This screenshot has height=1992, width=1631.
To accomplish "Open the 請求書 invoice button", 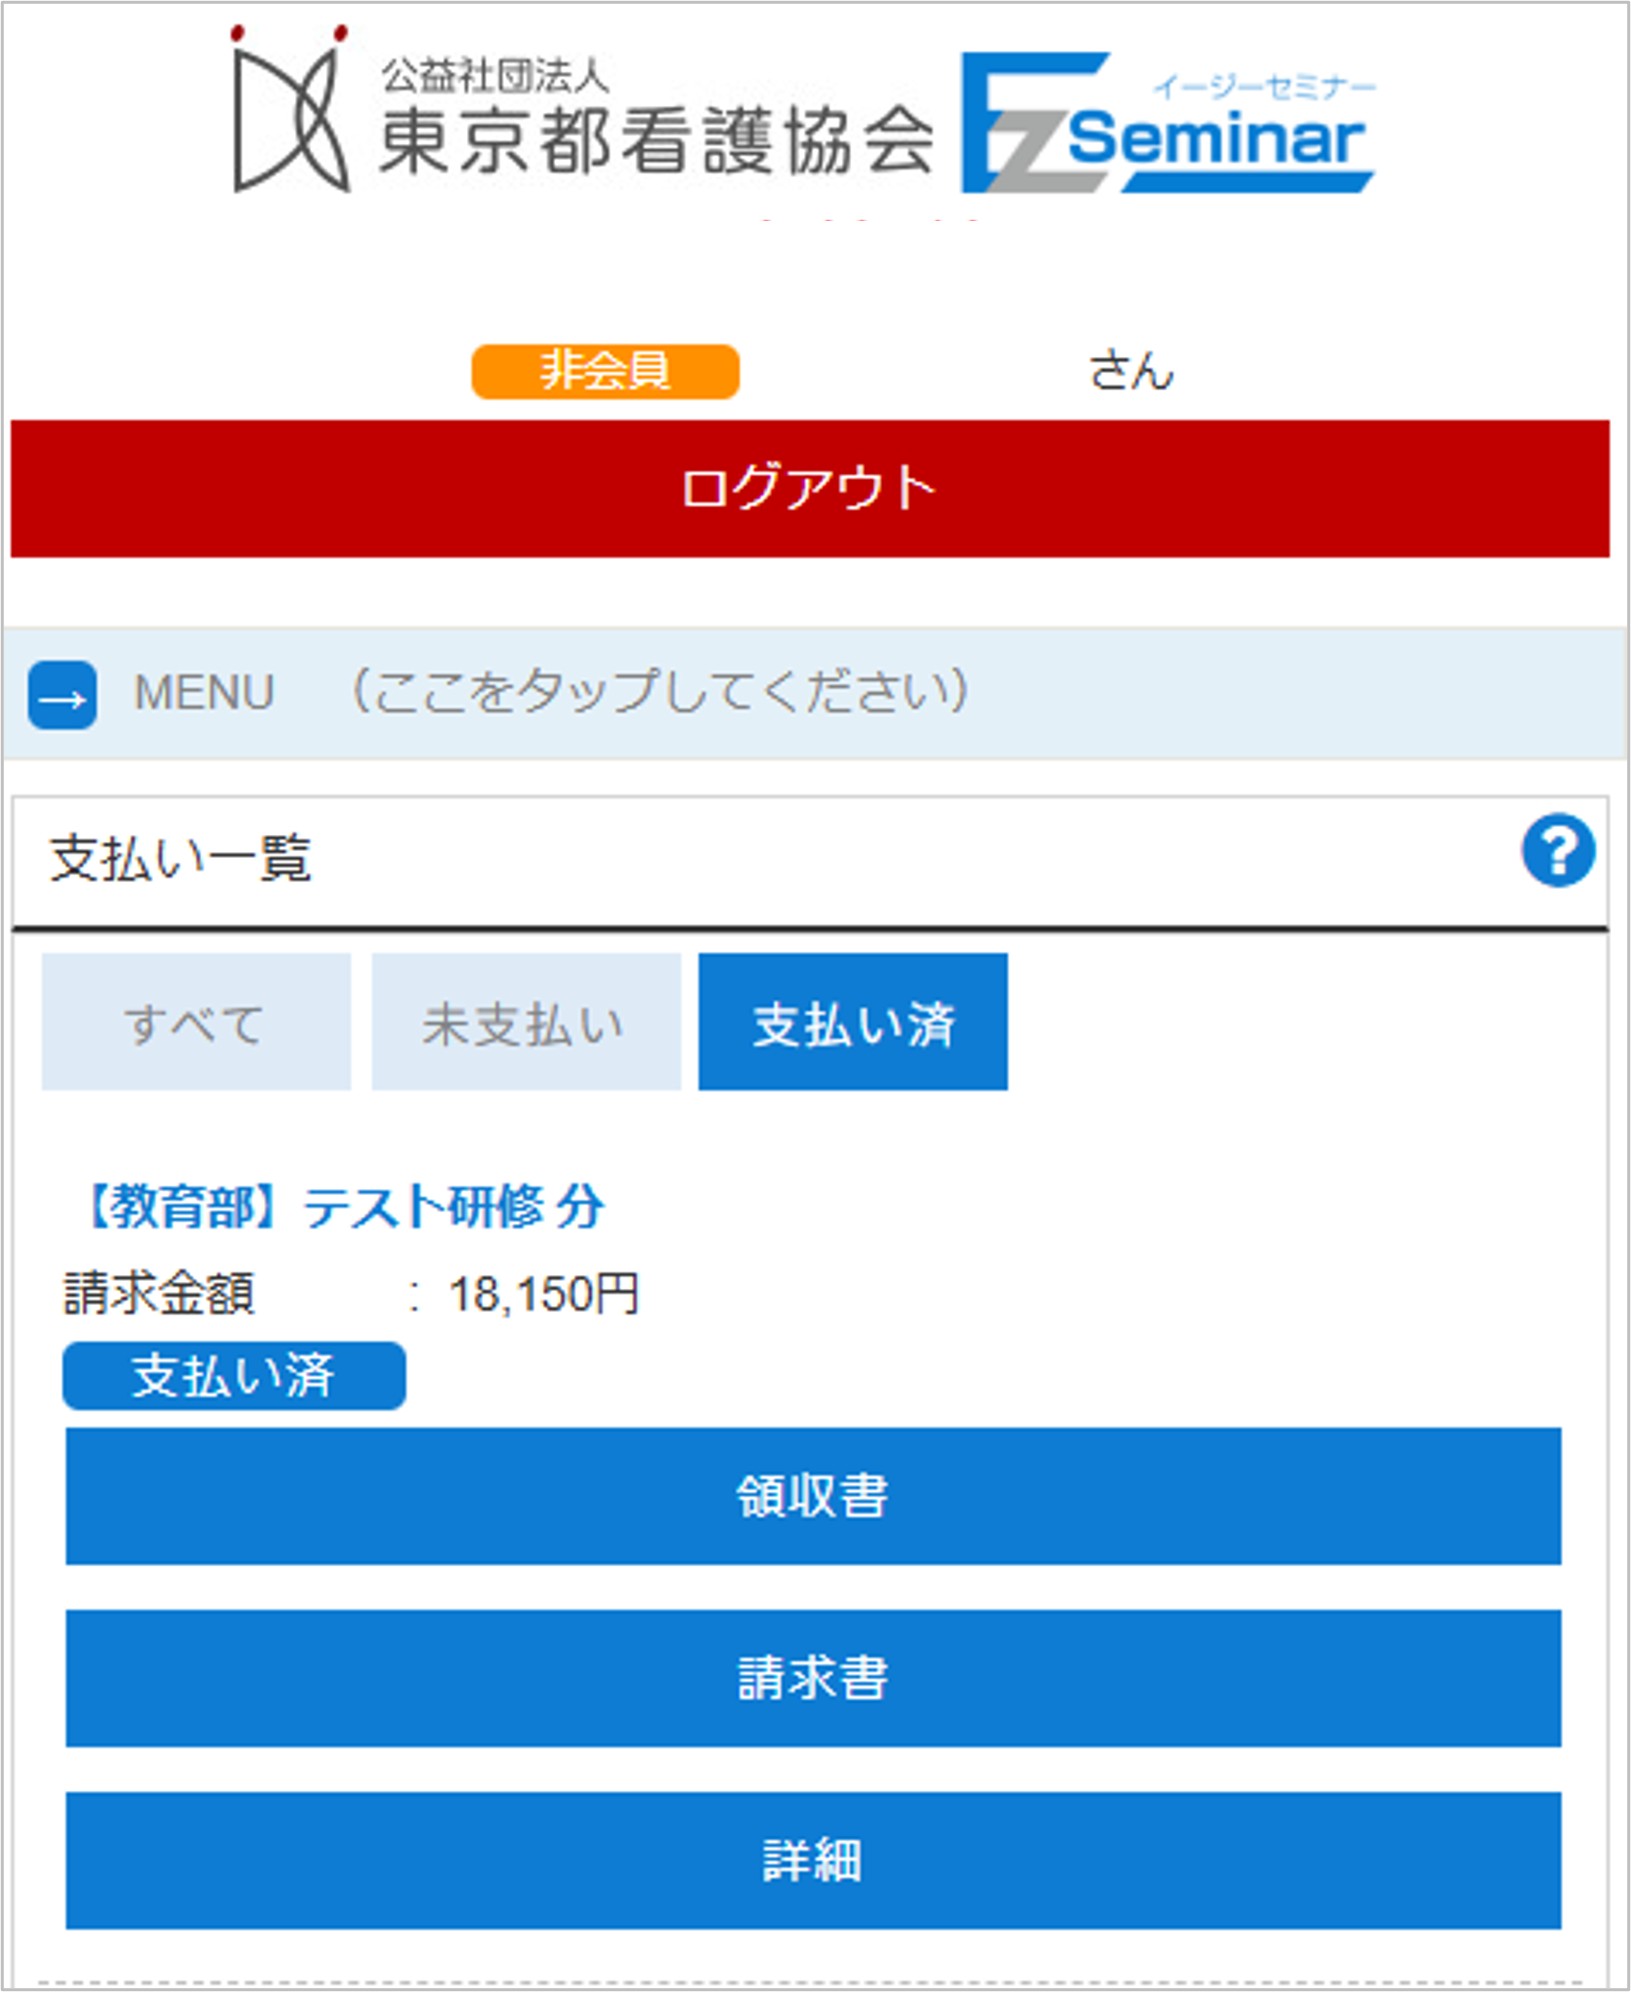I will pyautogui.click(x=813, y=1678).
